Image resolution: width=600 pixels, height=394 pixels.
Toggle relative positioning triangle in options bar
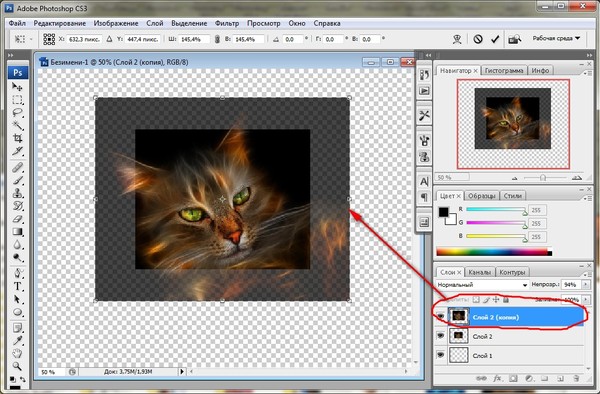click(x=109, y=39)
